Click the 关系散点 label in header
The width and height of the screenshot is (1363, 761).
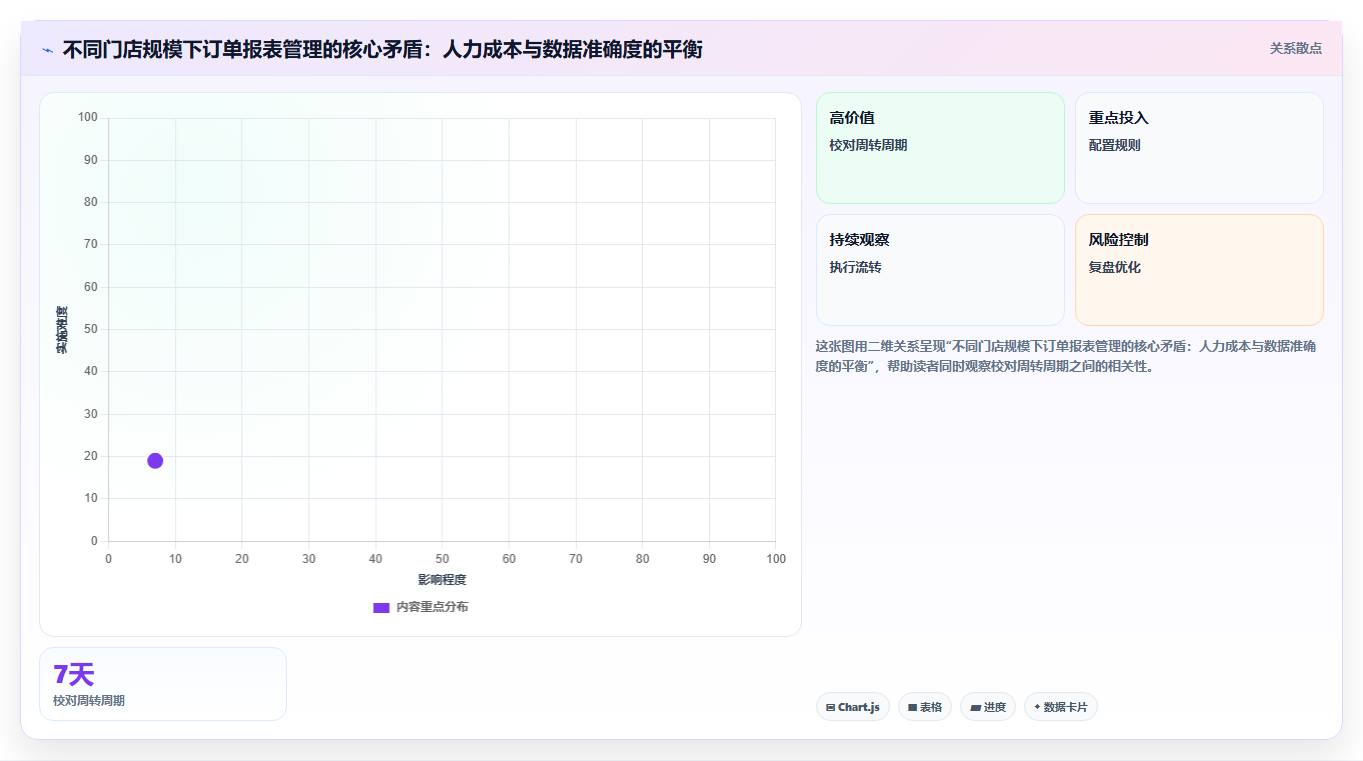1295,48
